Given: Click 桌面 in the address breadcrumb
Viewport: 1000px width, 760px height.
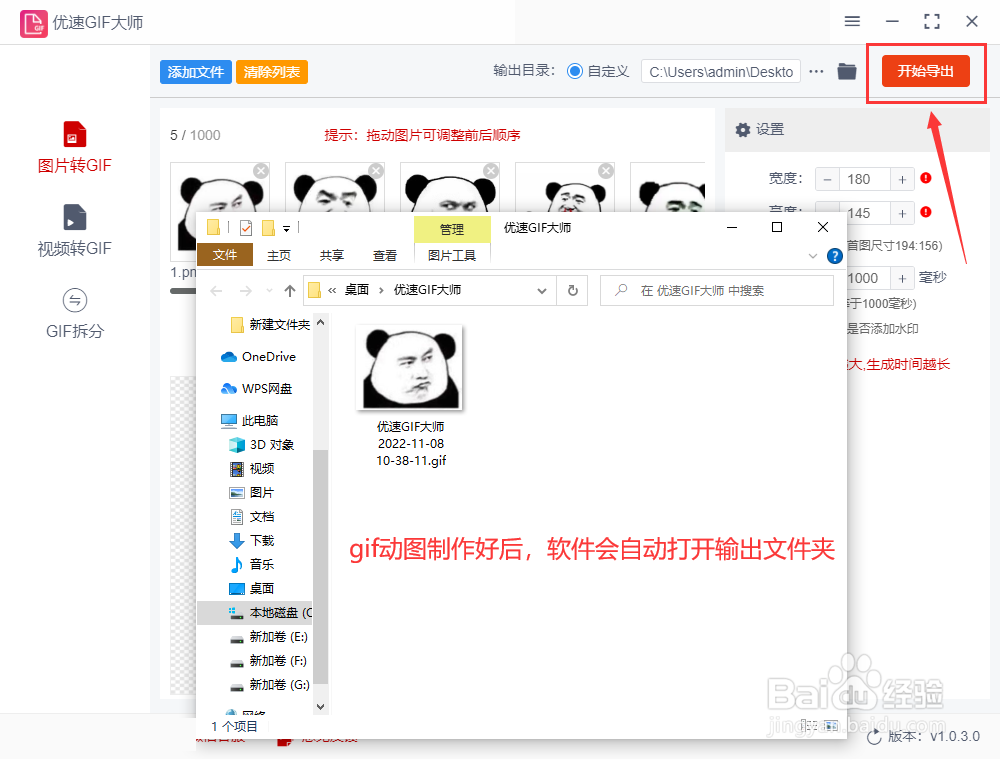Looking at the screenshot, I should pos(357,290).
